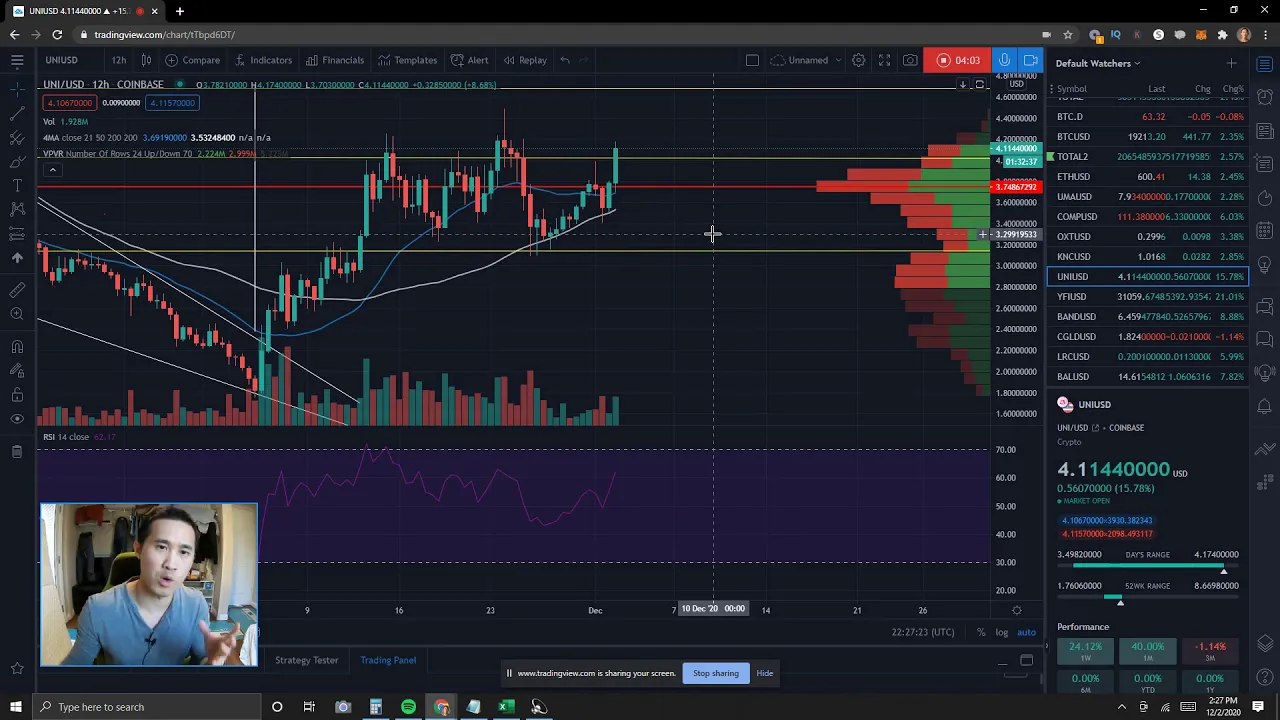The height and width of the screenshot is (720, 1280).
Task: Sort watchlist by Chg% column
Action: [1233, 89]
